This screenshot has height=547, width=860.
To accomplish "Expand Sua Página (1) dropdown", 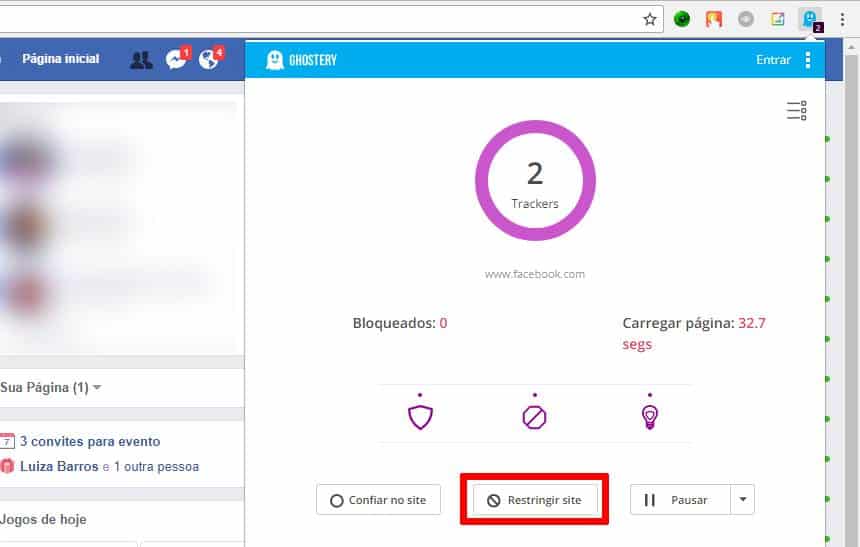I will tap(50, 387).
